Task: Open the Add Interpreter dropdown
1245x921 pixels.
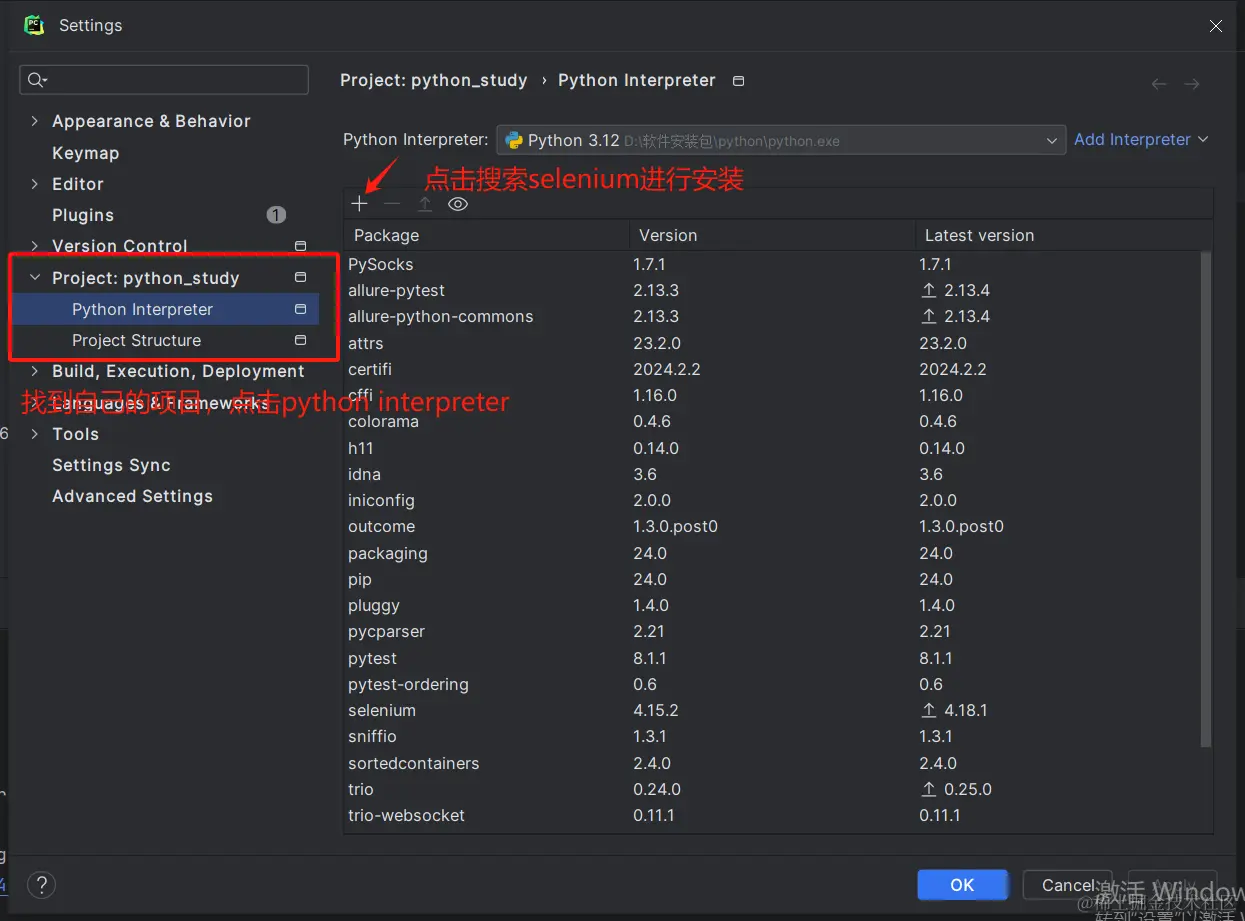Action: pyautogui.click(x=1141, y=140)
